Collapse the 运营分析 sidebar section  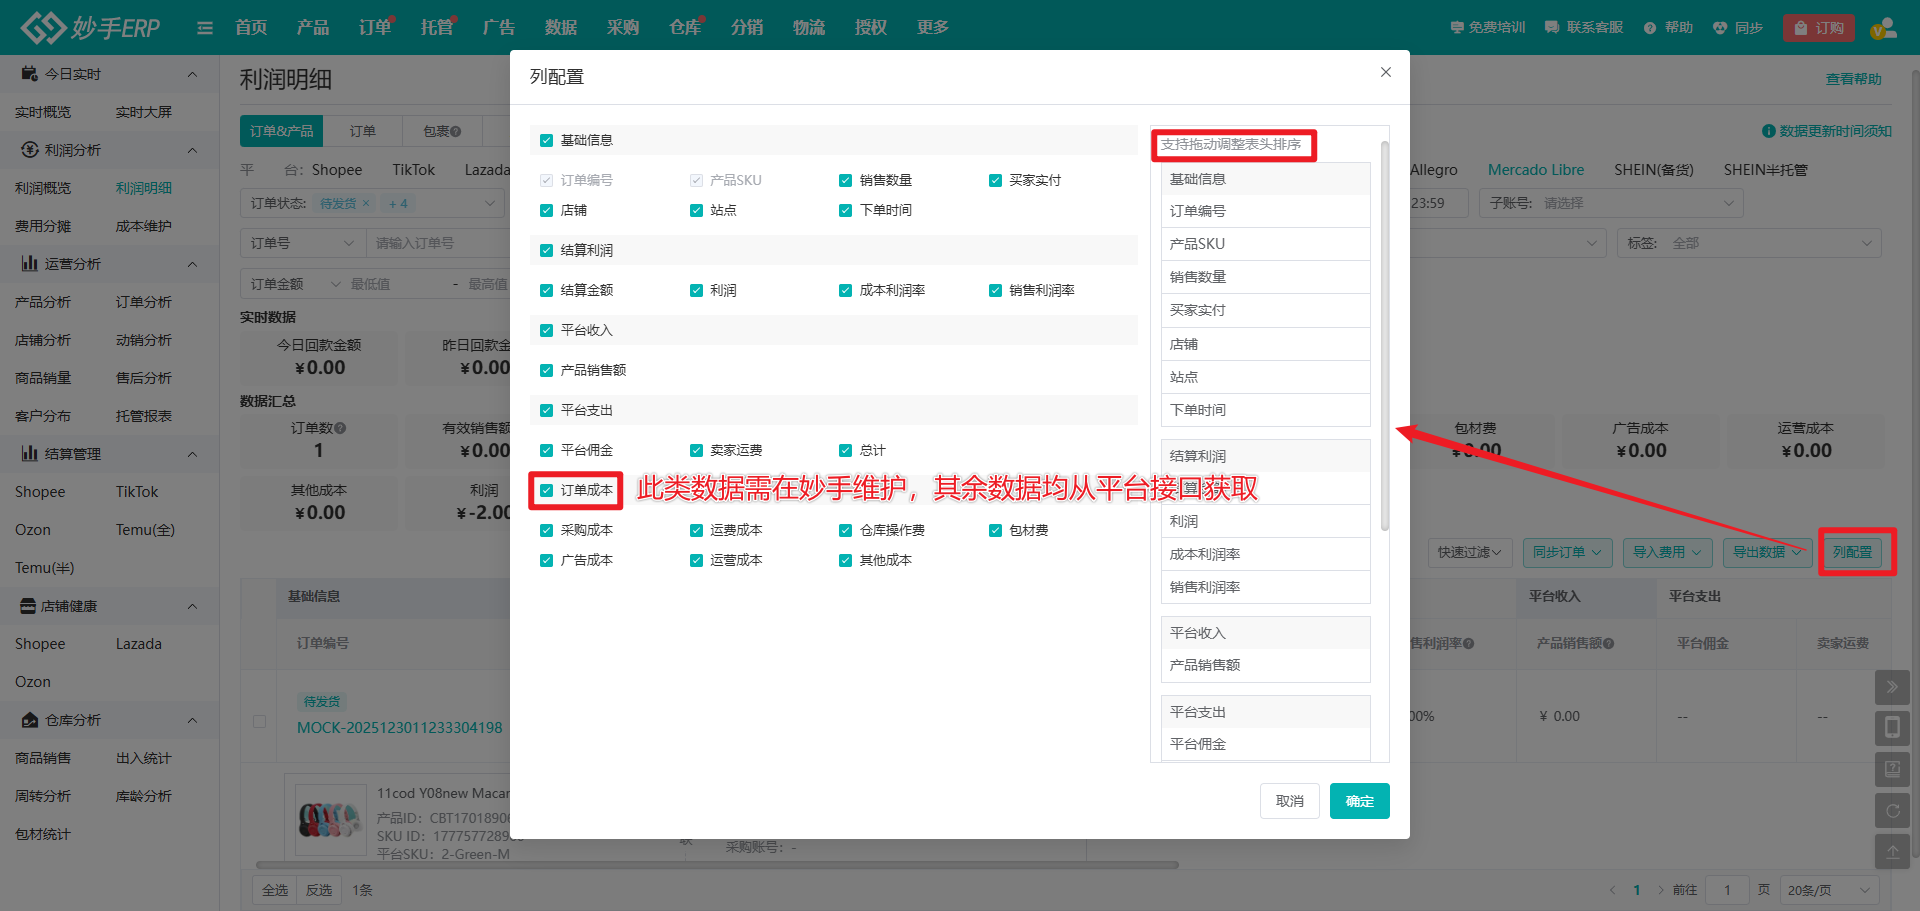[x=192, y=264]
